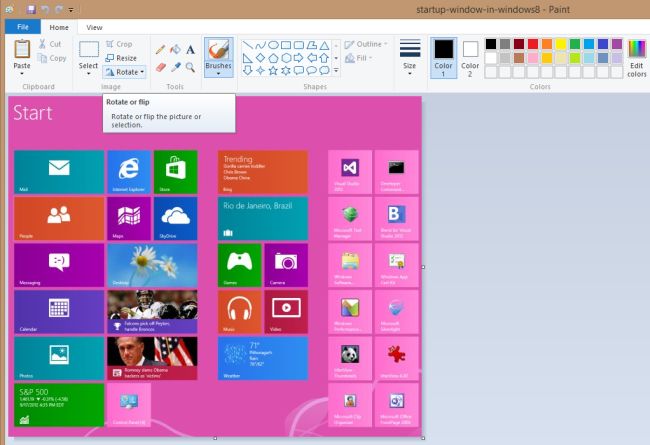650x445 pixels.
Task: Select the Color picker eyedropper tool
Action: pos(175,67)
